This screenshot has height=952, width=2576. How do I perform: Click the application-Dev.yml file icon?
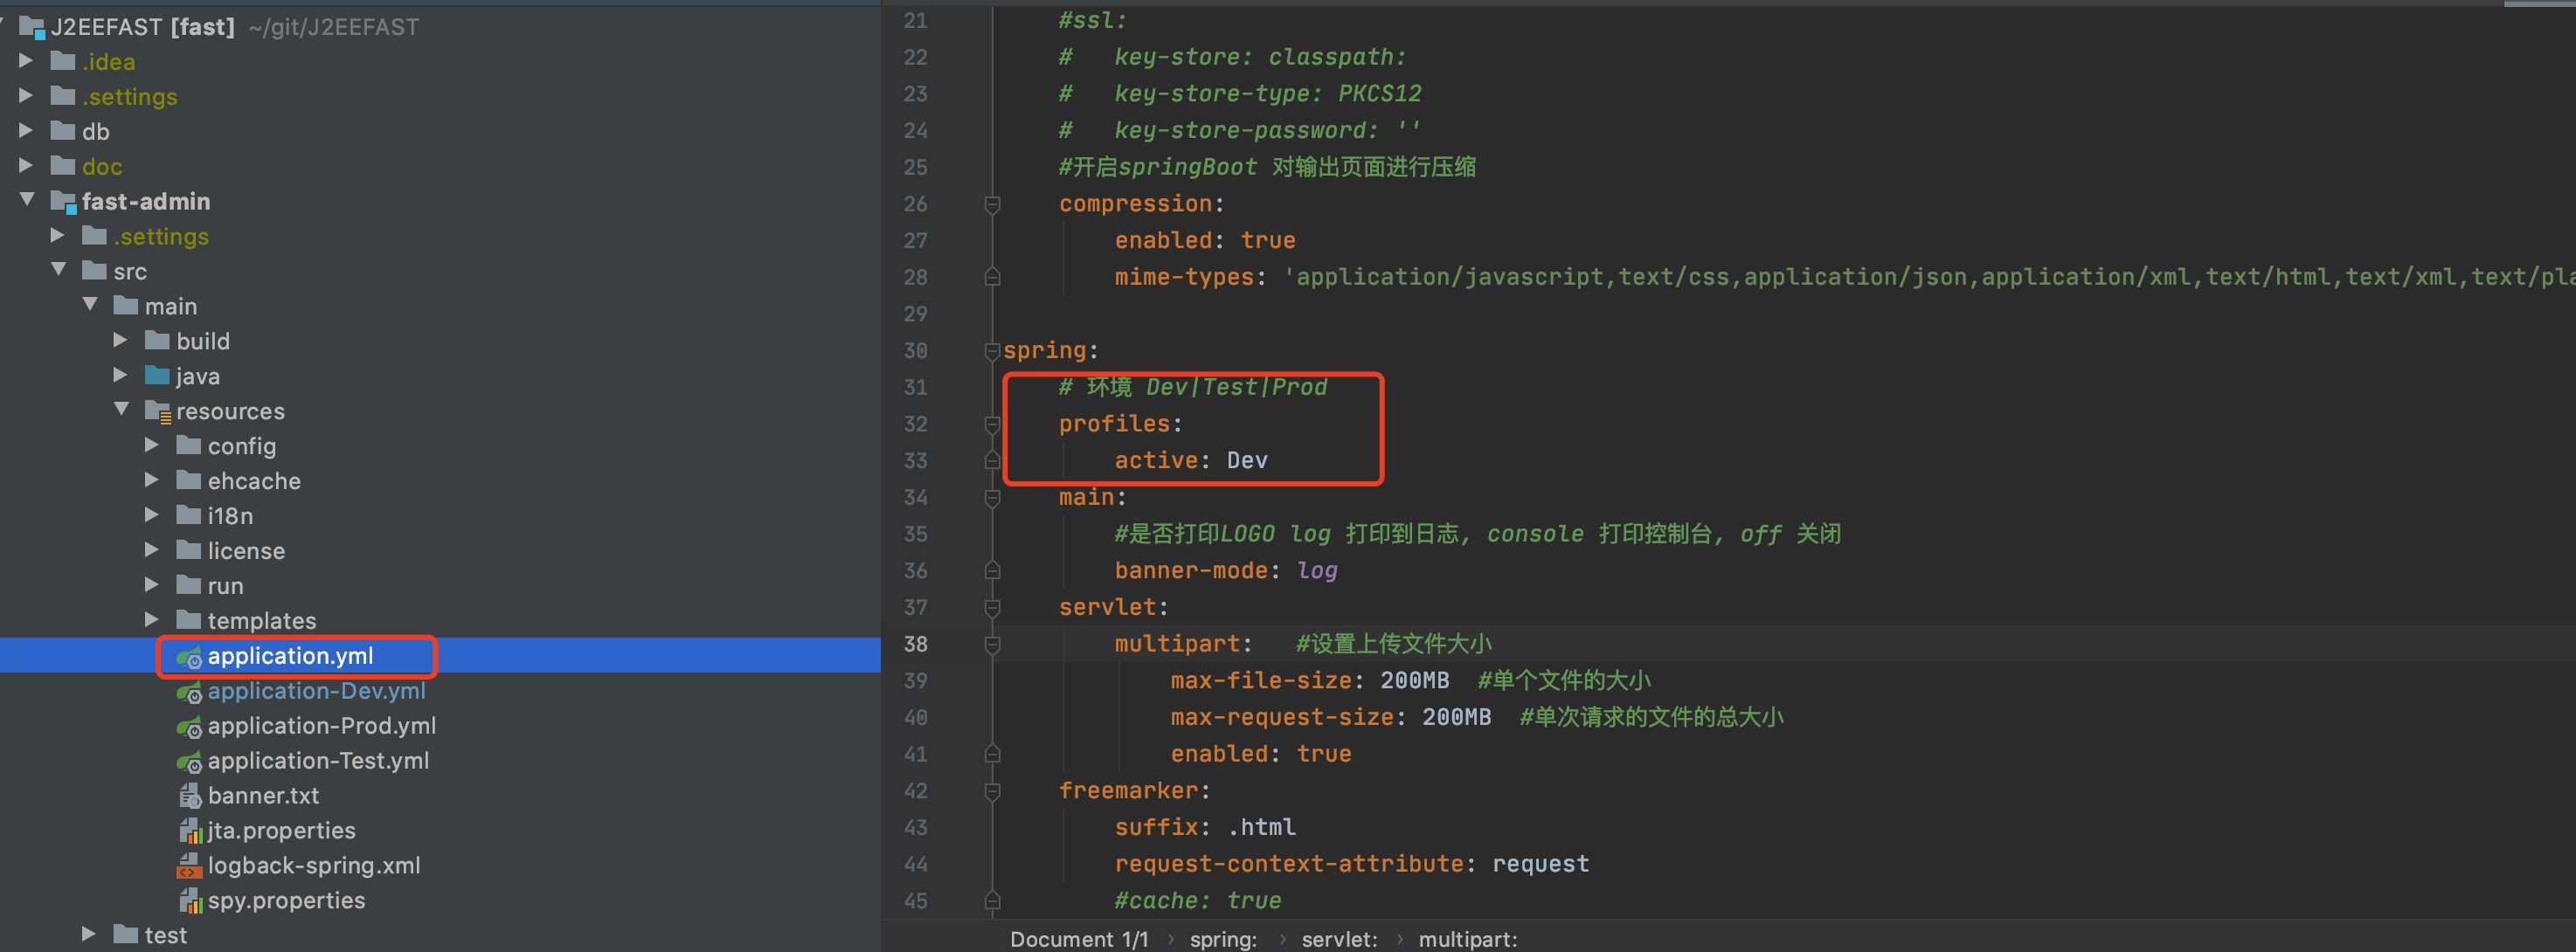(x=189, y=692)
